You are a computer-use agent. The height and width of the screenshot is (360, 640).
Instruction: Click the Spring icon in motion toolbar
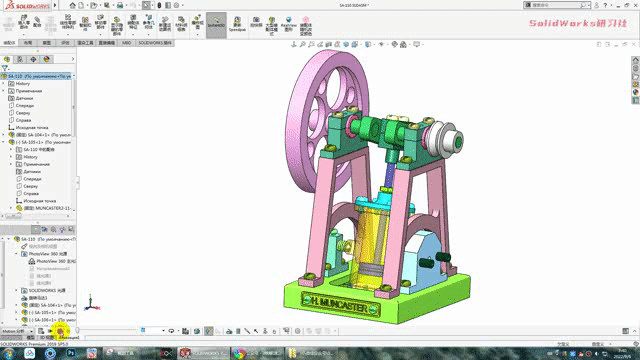tap(238, 331)
